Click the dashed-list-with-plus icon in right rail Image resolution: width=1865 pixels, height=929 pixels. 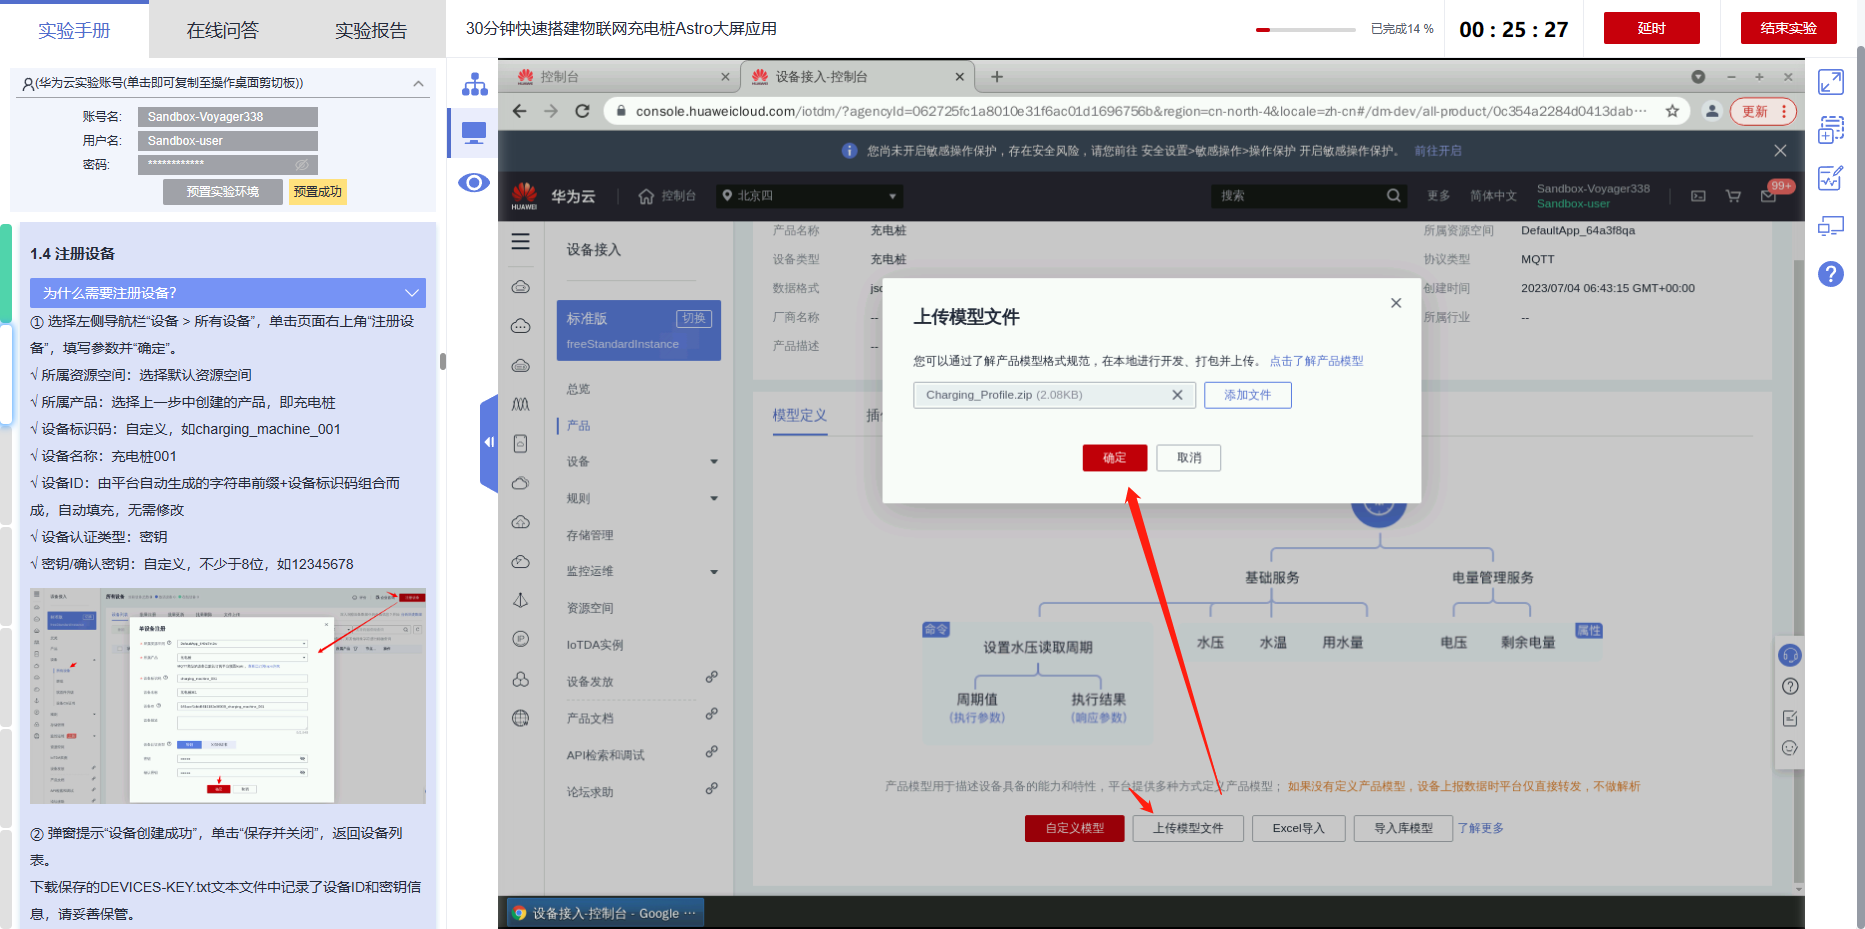1831,130
